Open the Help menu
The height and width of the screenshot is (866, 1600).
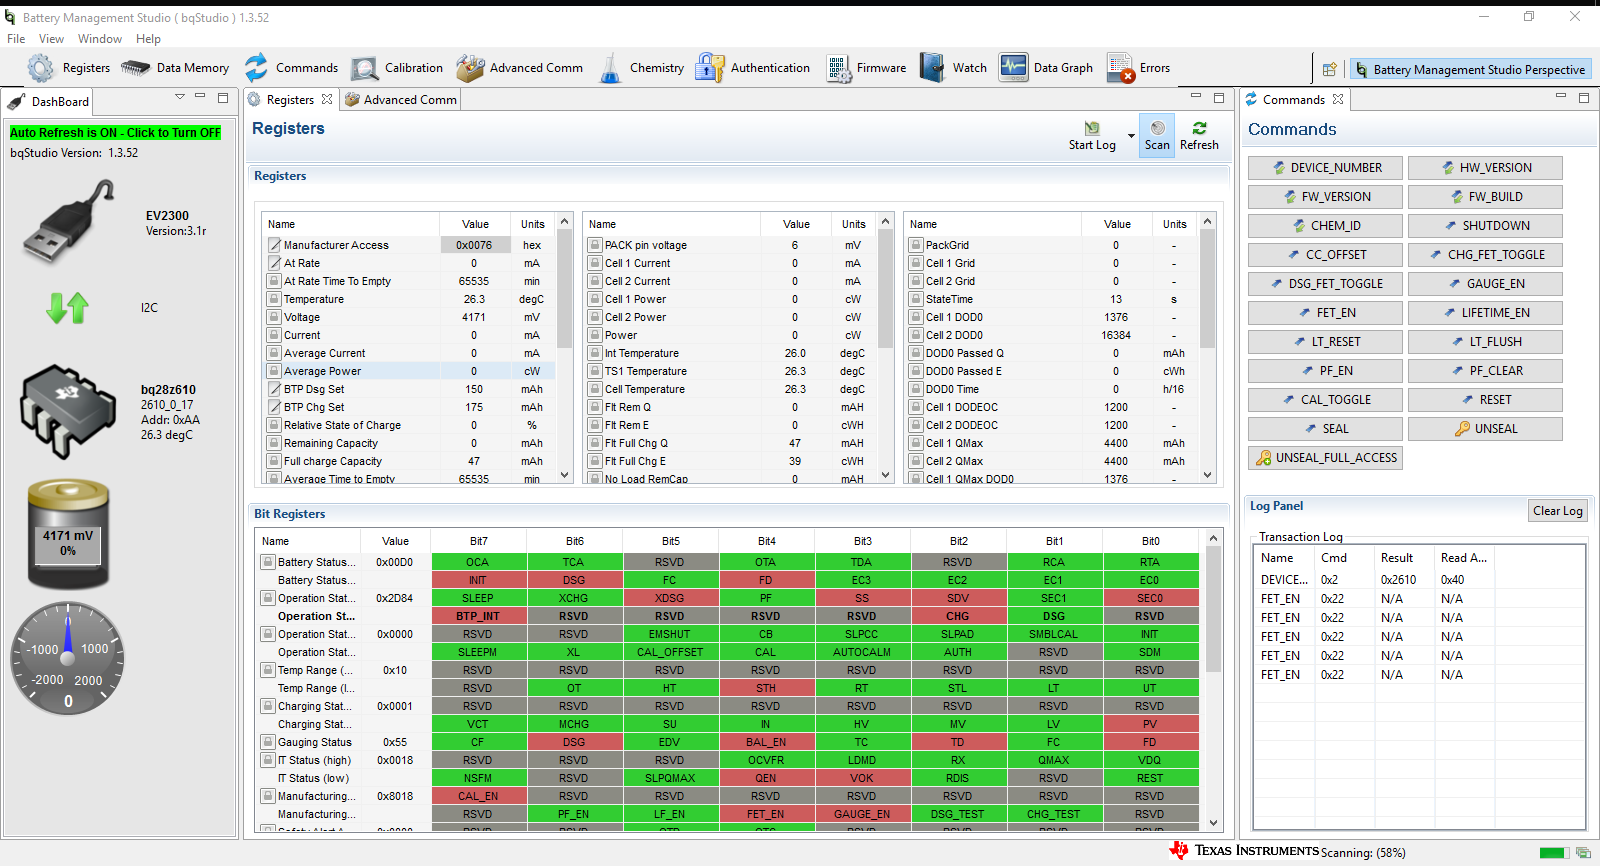click(x=148, y=39)
